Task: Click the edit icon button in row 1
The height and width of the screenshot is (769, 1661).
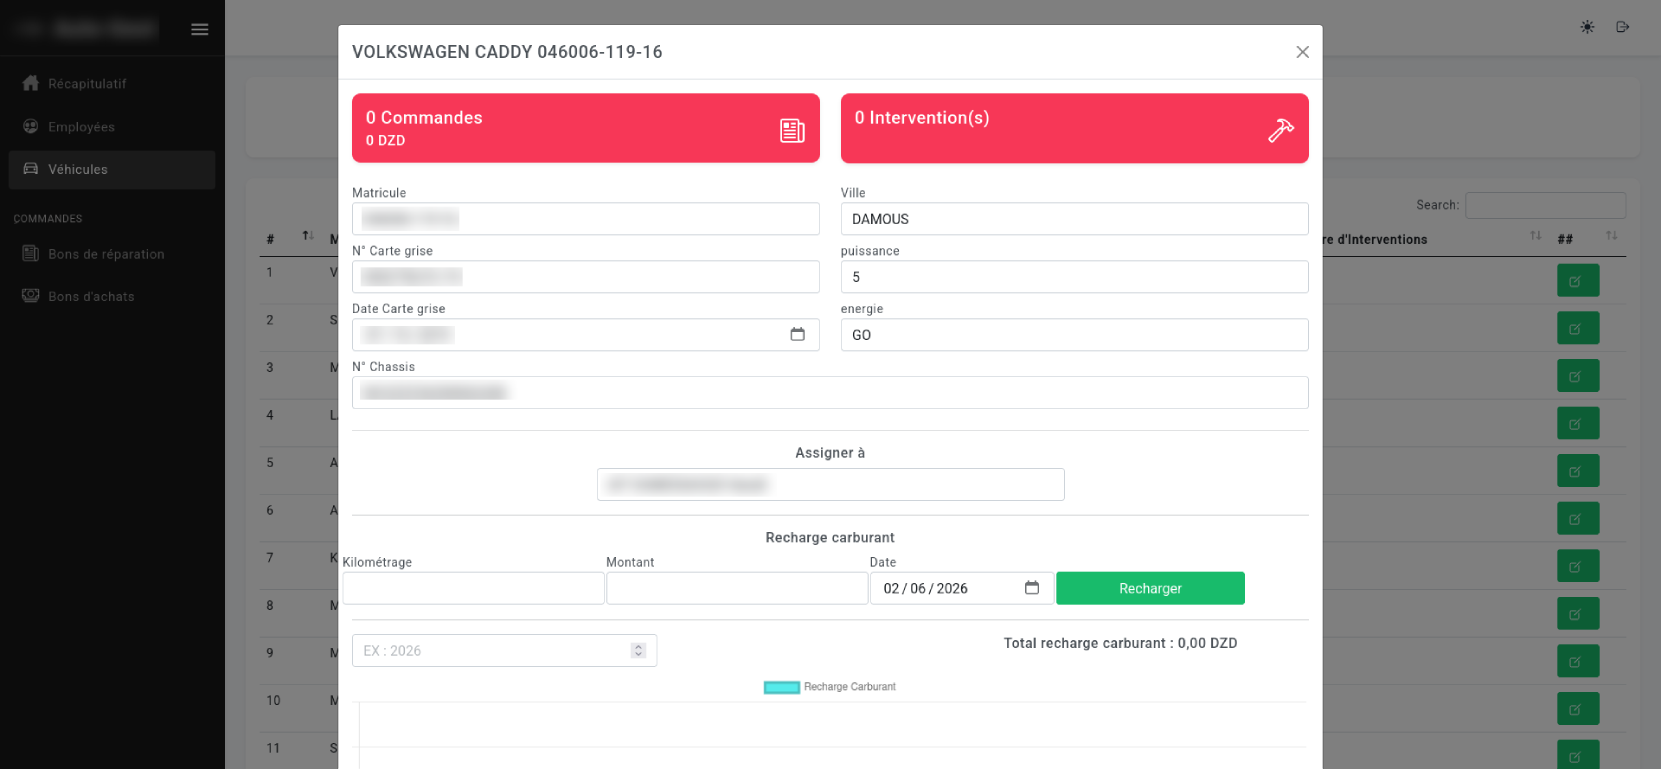Action: tap(1577, 281)
